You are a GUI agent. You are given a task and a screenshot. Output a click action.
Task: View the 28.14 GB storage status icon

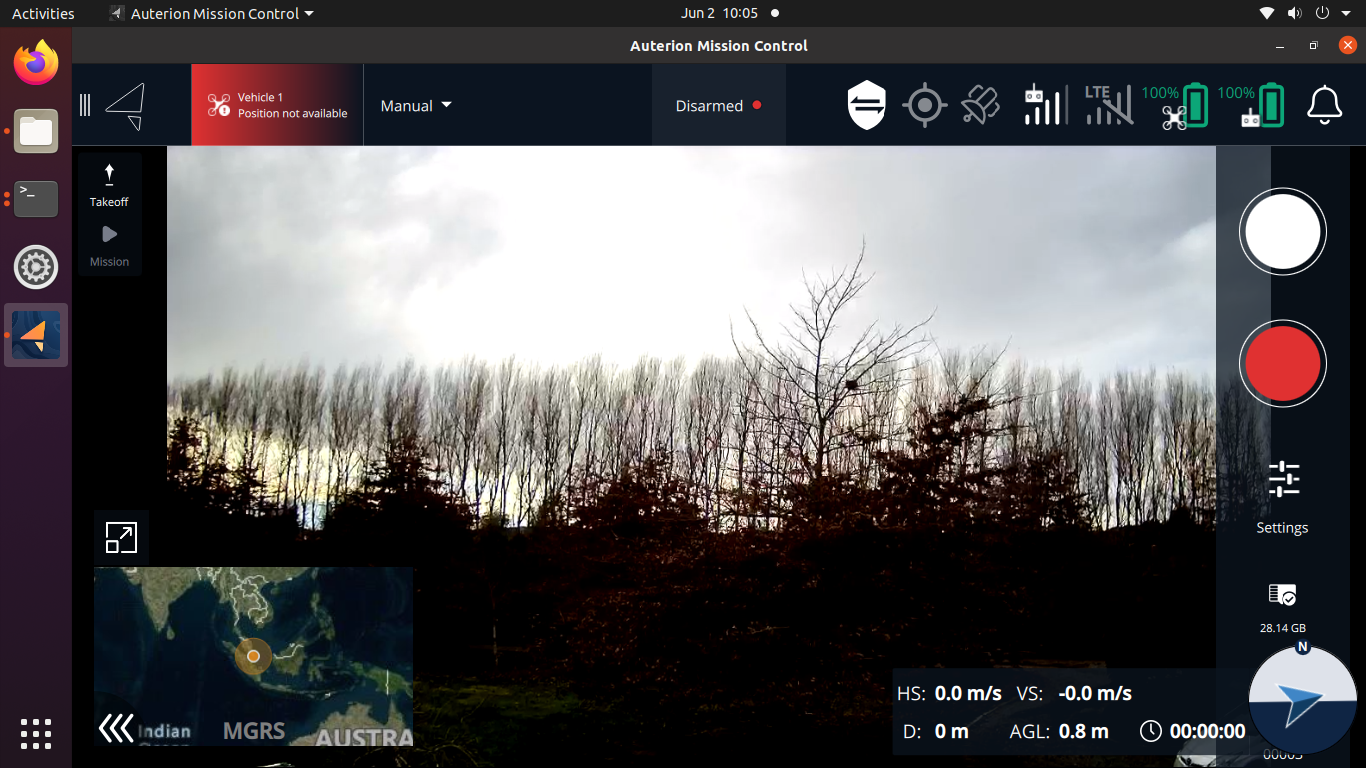pos(1281,594)
